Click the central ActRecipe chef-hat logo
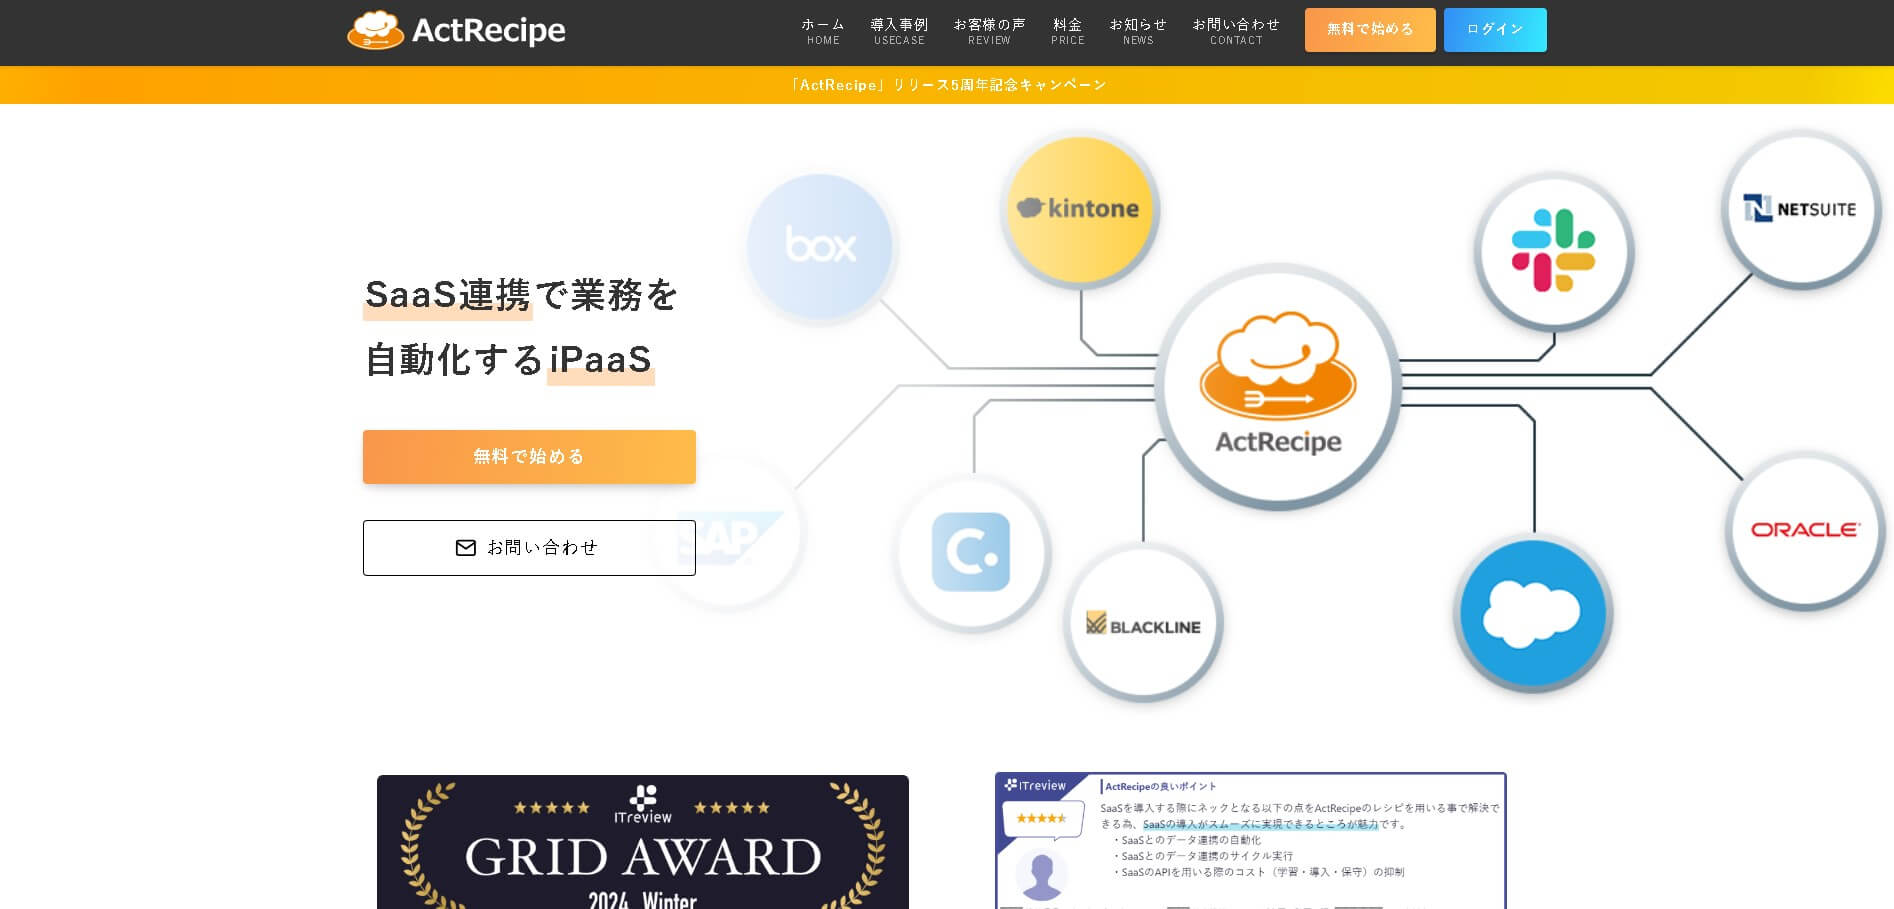This screenshot has width=1894, height=909. click(1278, 386)
